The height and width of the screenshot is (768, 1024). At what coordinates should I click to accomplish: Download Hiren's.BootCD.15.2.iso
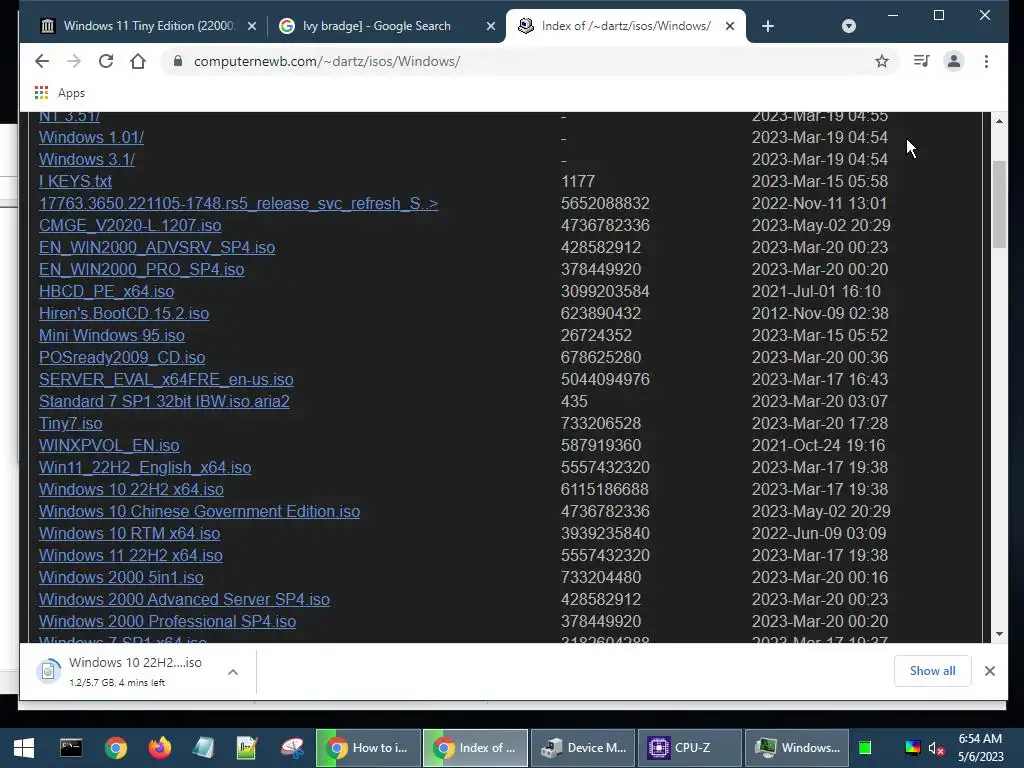124,313
